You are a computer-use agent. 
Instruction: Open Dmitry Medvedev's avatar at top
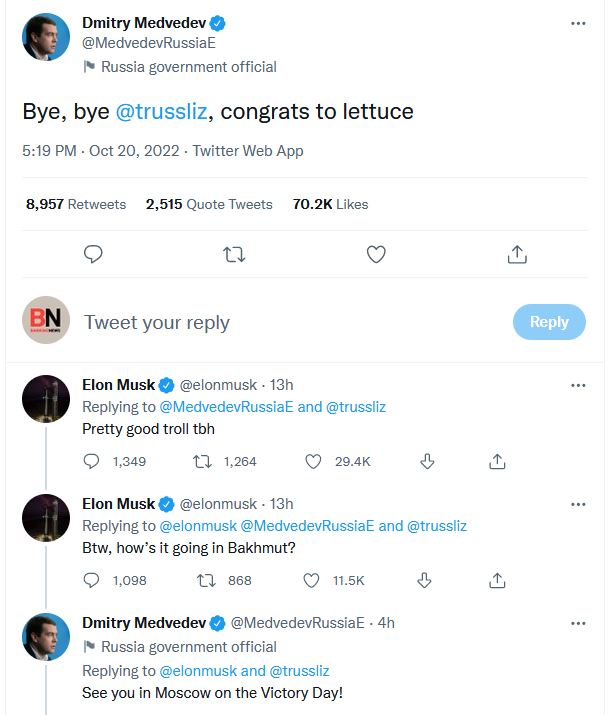(46, 38)
